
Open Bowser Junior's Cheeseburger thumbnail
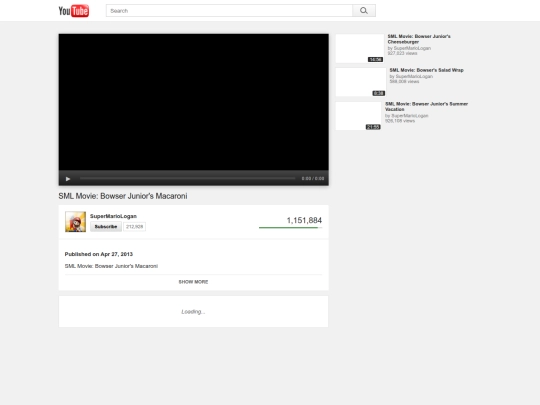(x=360, y=49)
